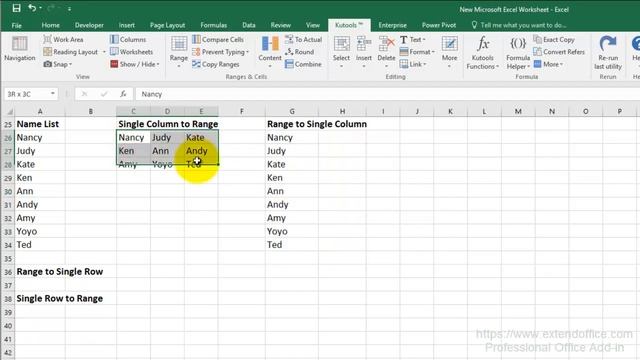Switch to the Developer tab

coord(89,25)
